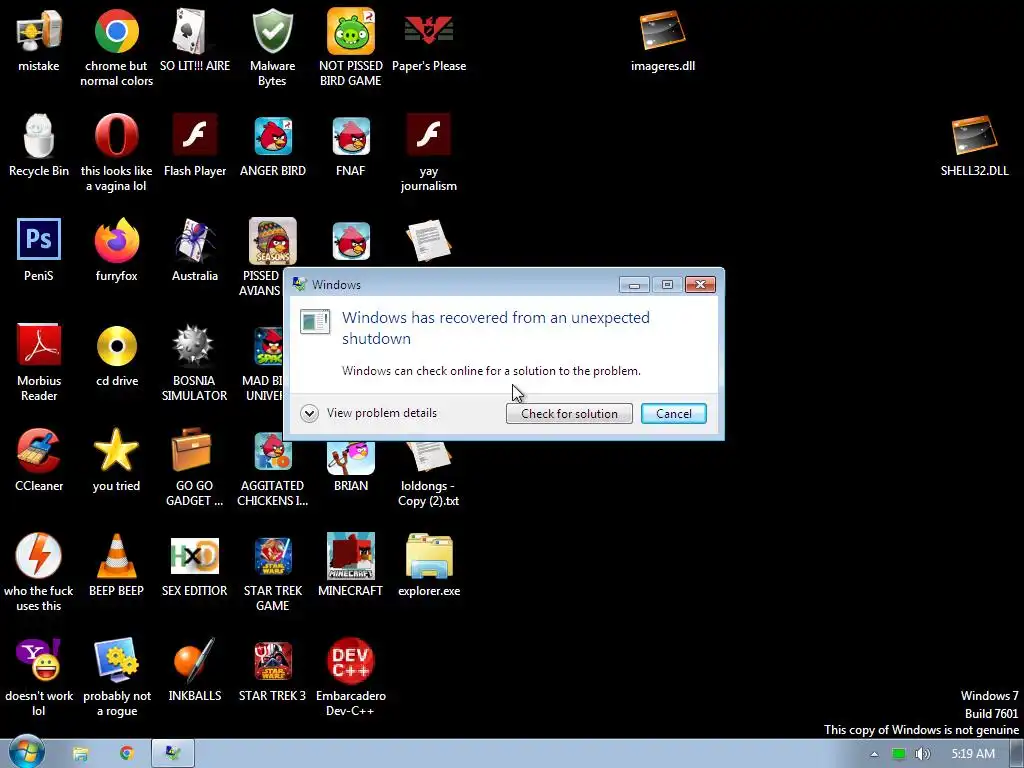Open the CCleaner icon

(39, 451)
